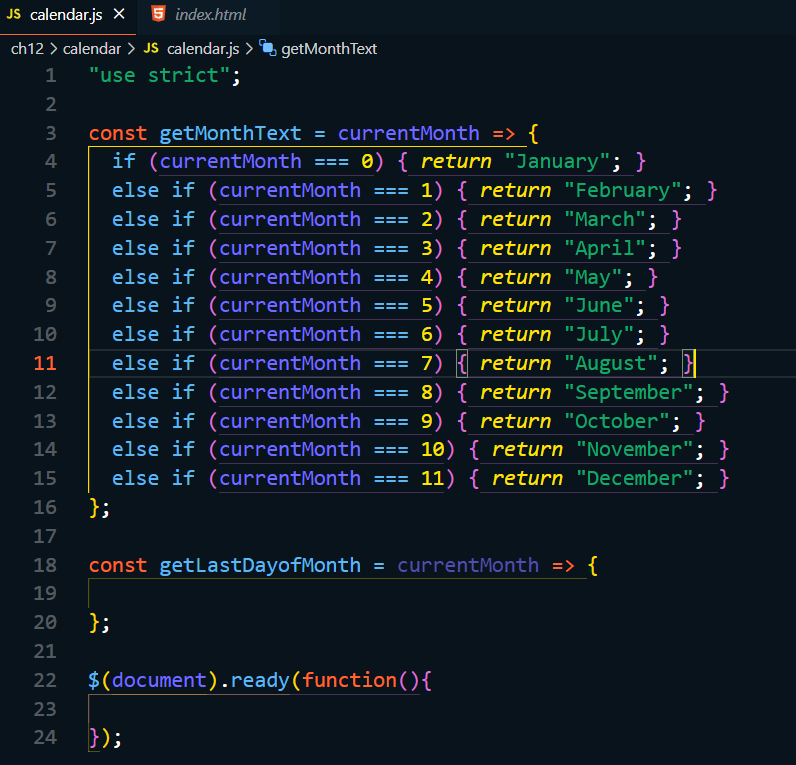
Task: Click the JS icon in the breadcrumb
Action: coord(151,48)
